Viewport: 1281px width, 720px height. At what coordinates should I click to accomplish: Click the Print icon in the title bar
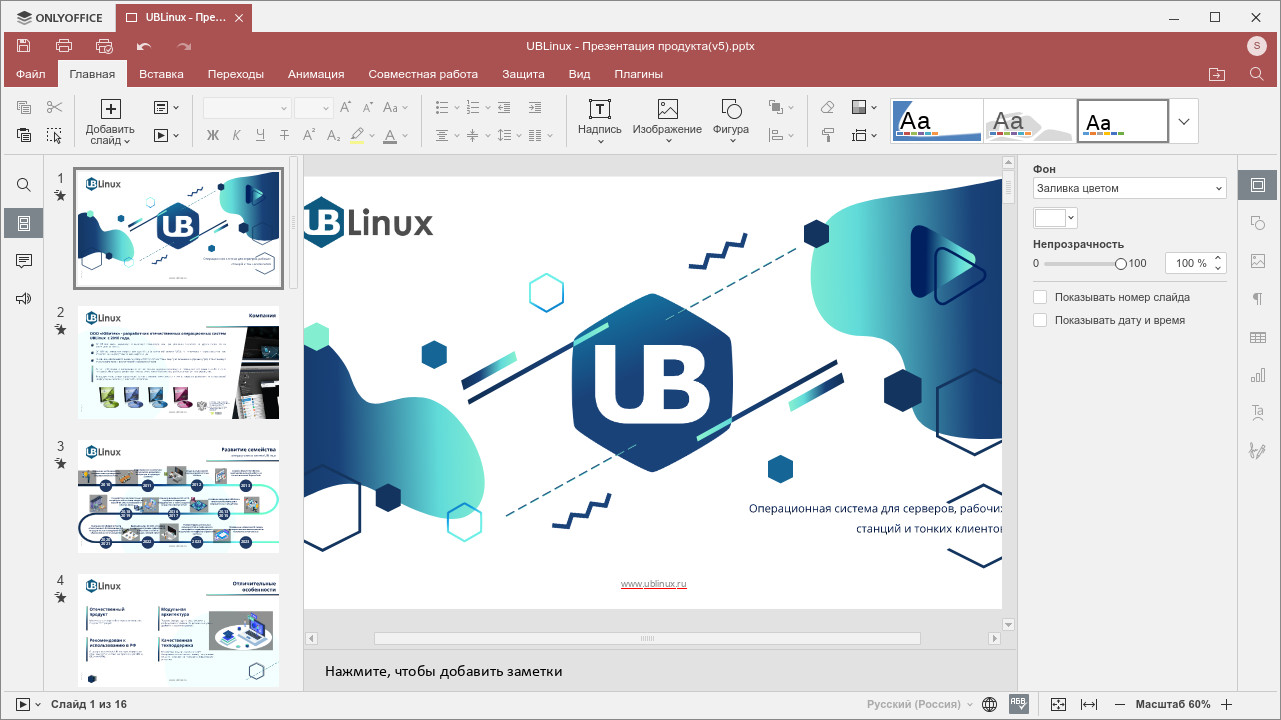coord(64,46)
